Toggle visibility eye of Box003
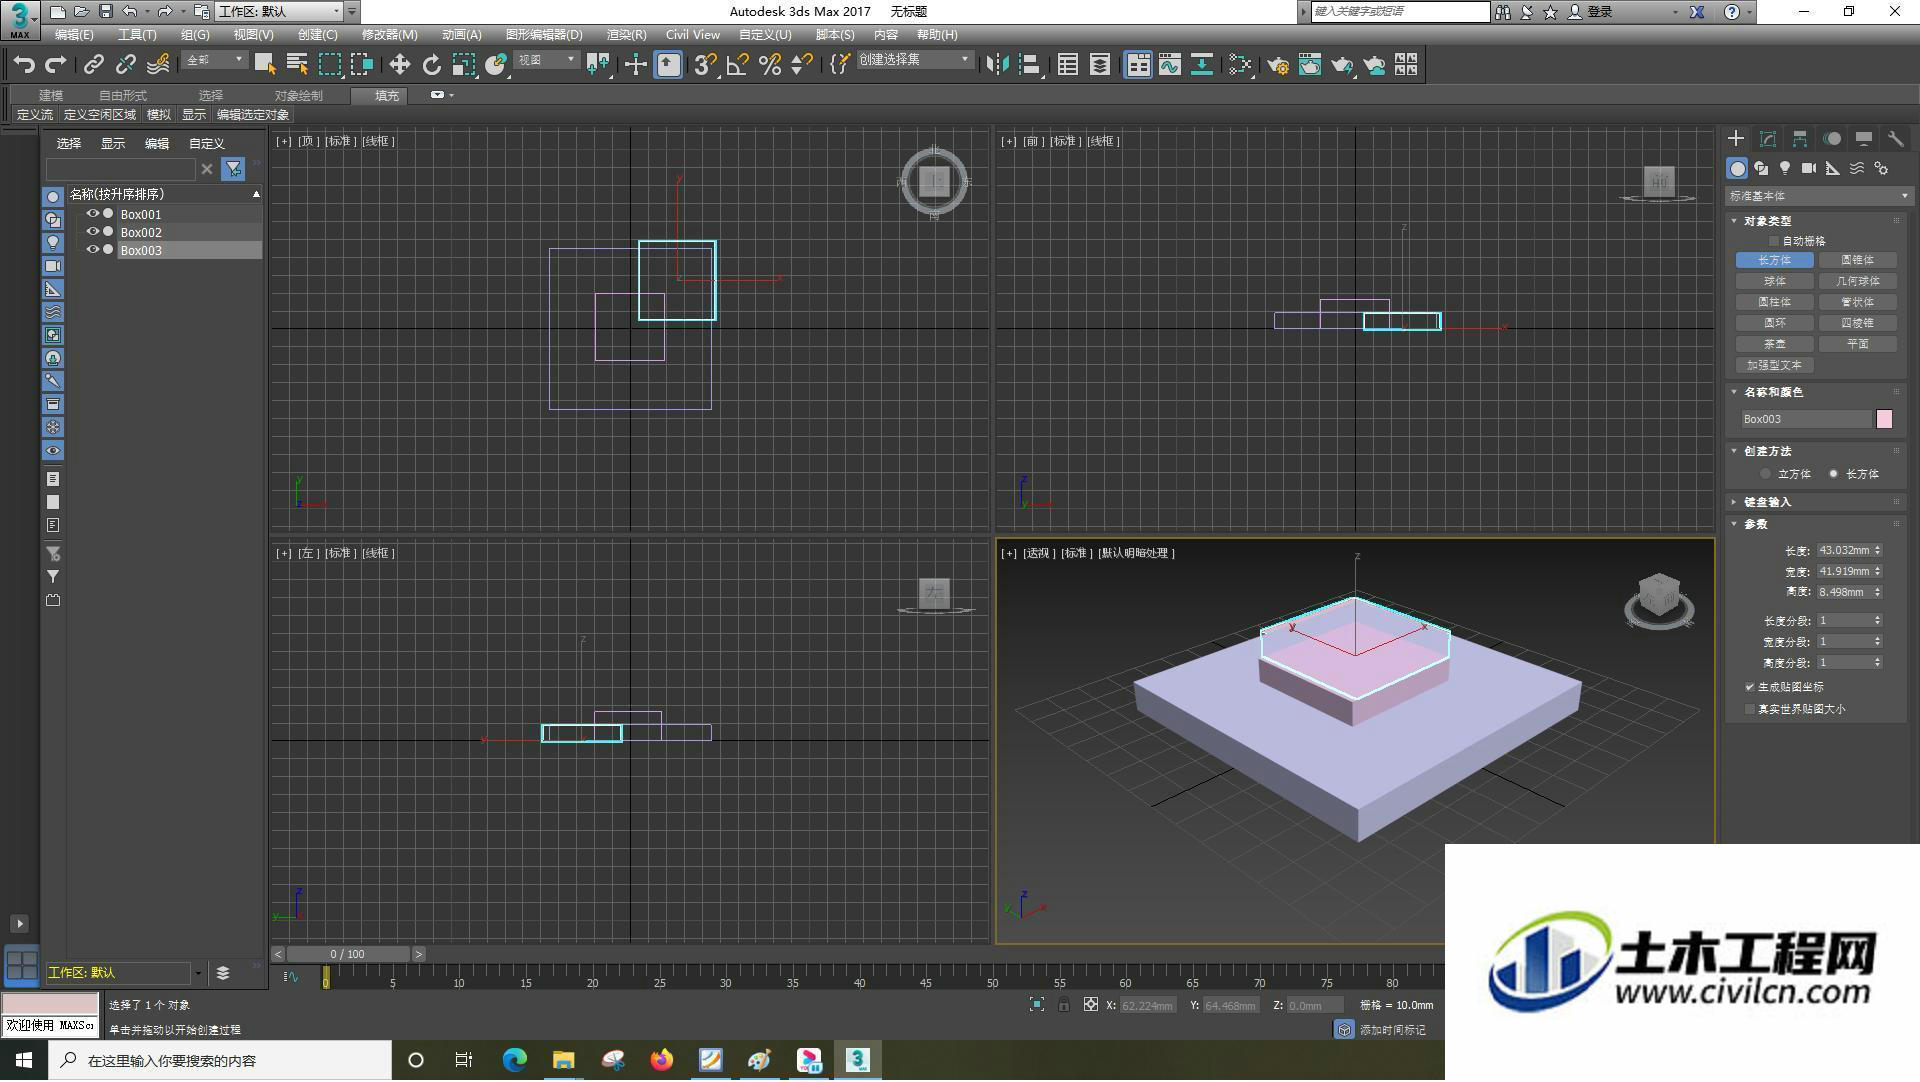 pyautogui.click(x=92, y=250)
